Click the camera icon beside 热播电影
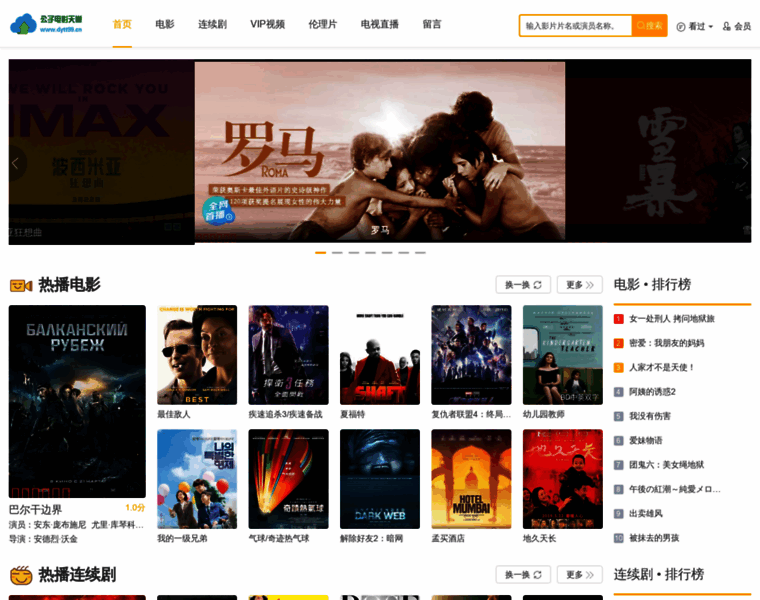760x600 pixels. coord(21,285)
